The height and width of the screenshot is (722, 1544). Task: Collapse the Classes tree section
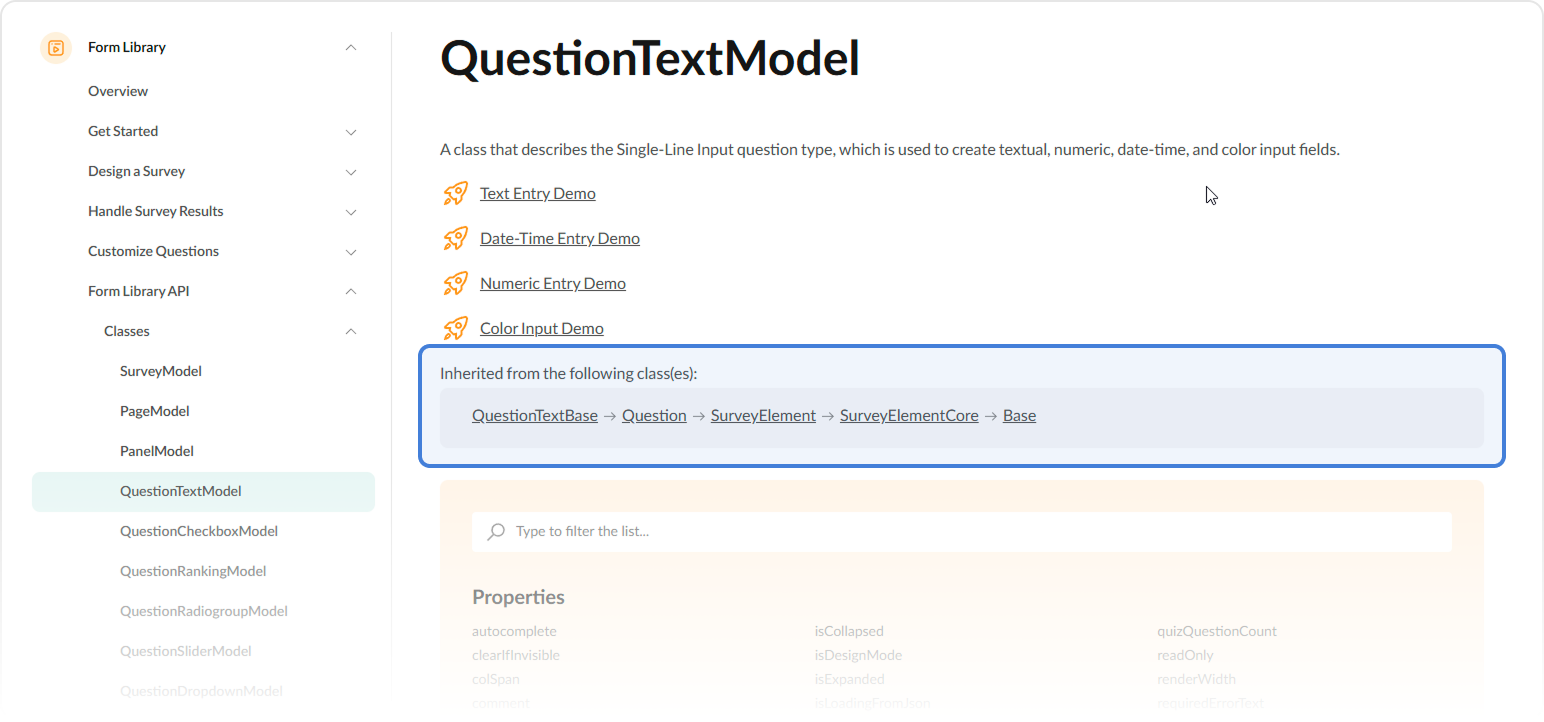[351, 331]
